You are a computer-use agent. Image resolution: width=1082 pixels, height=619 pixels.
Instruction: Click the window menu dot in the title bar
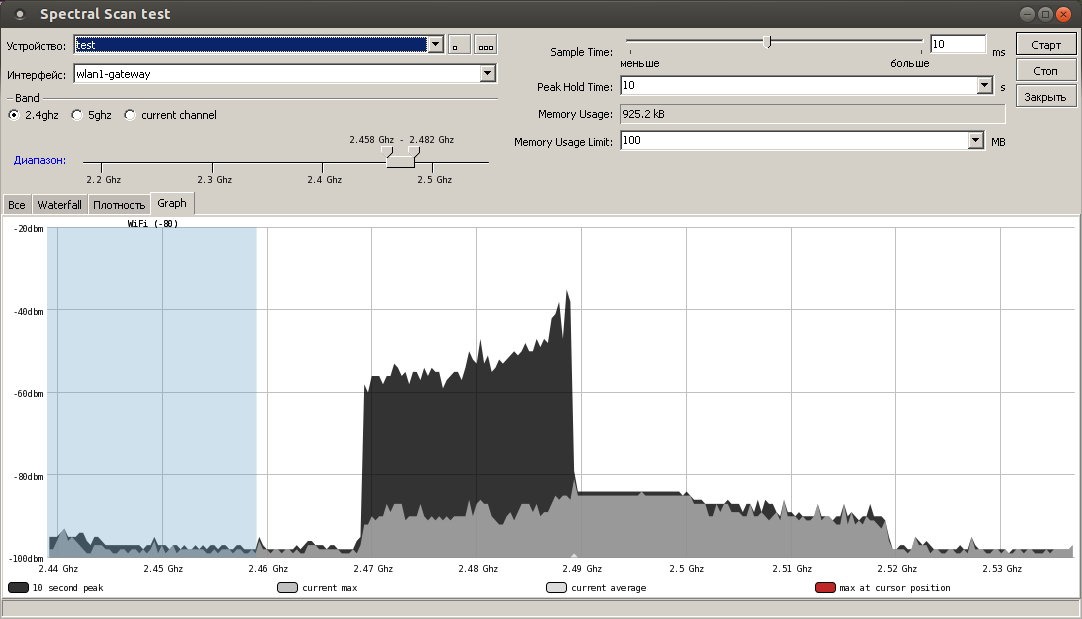point(19,14)
